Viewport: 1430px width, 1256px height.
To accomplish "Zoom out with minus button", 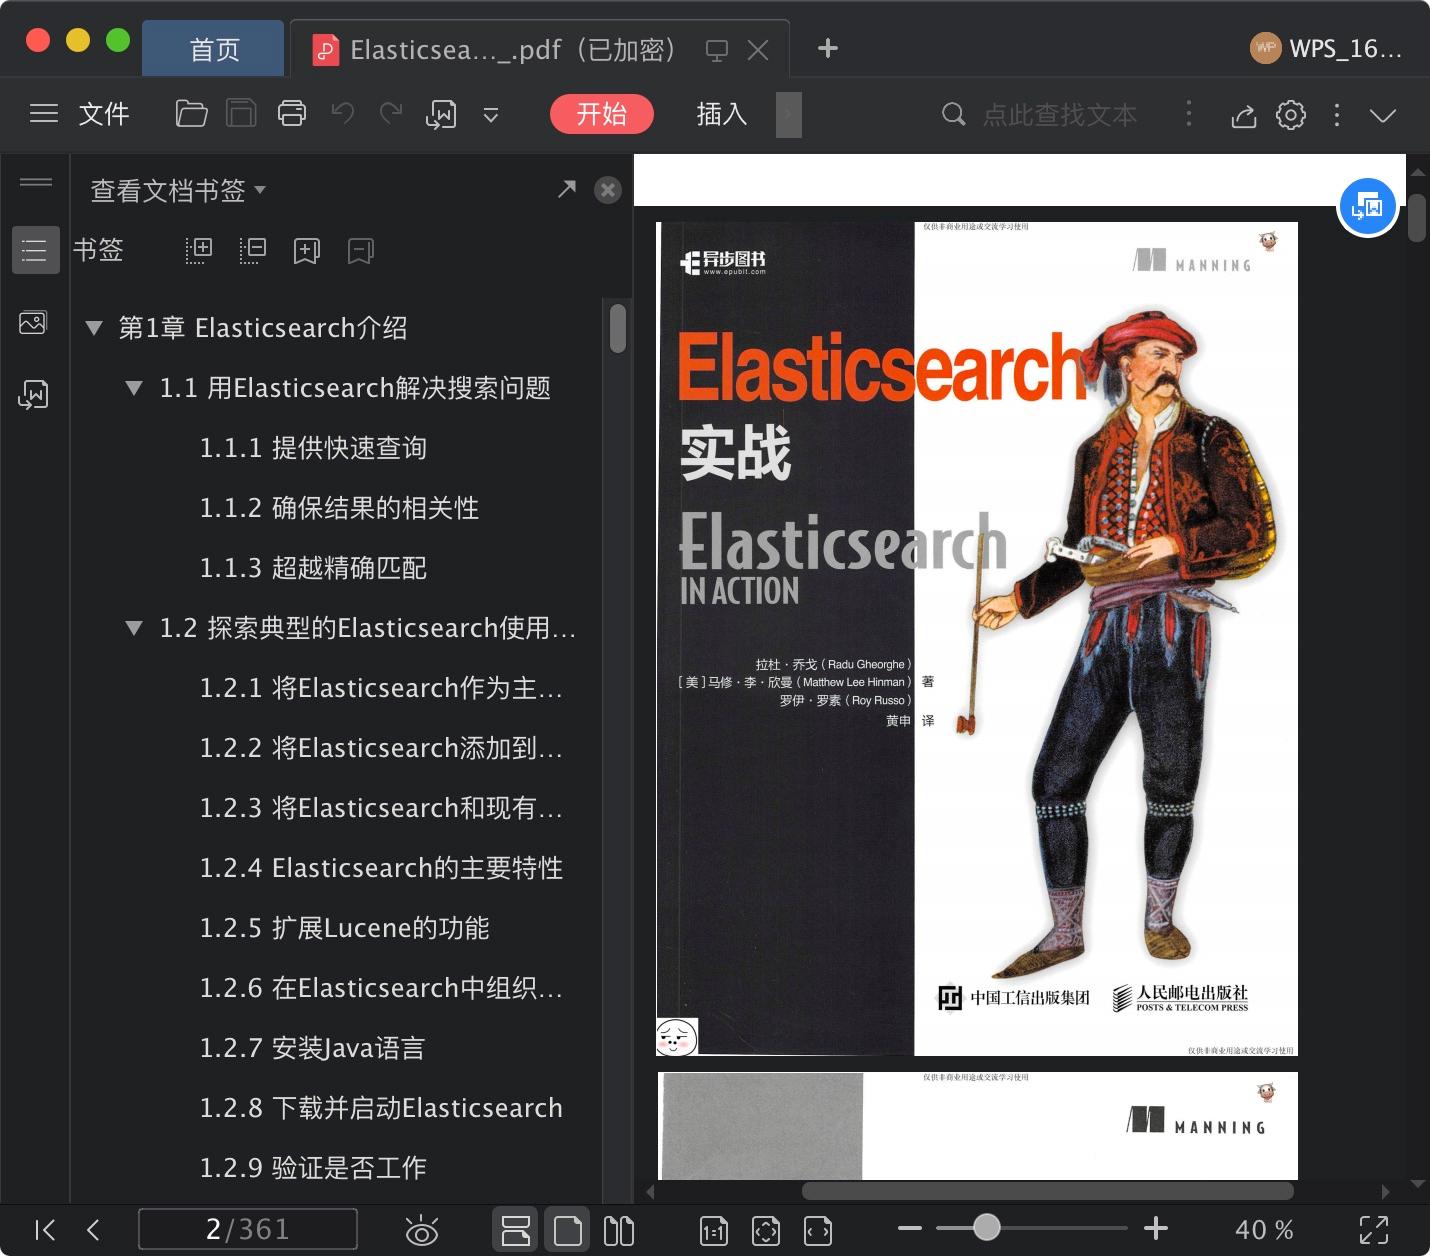I will pyautogui.click(x=909, y=1228).
